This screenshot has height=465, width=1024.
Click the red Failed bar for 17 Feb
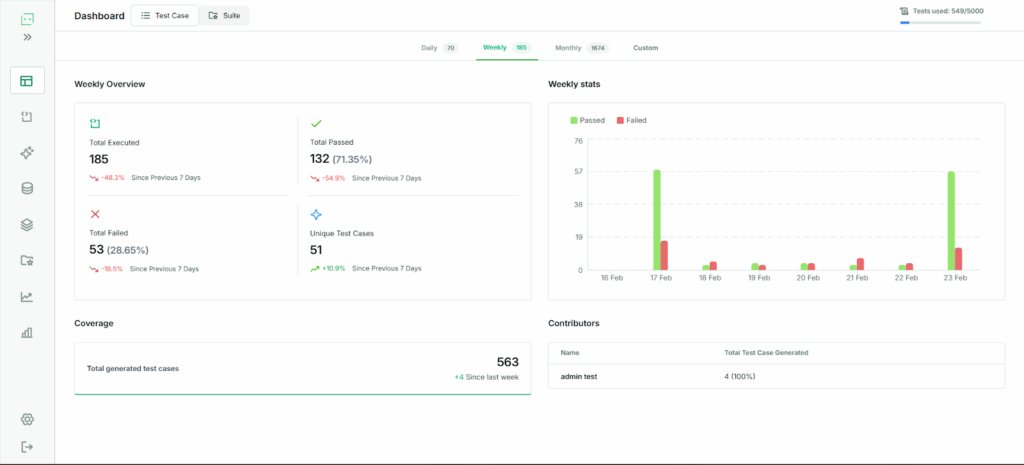point(664,255)
